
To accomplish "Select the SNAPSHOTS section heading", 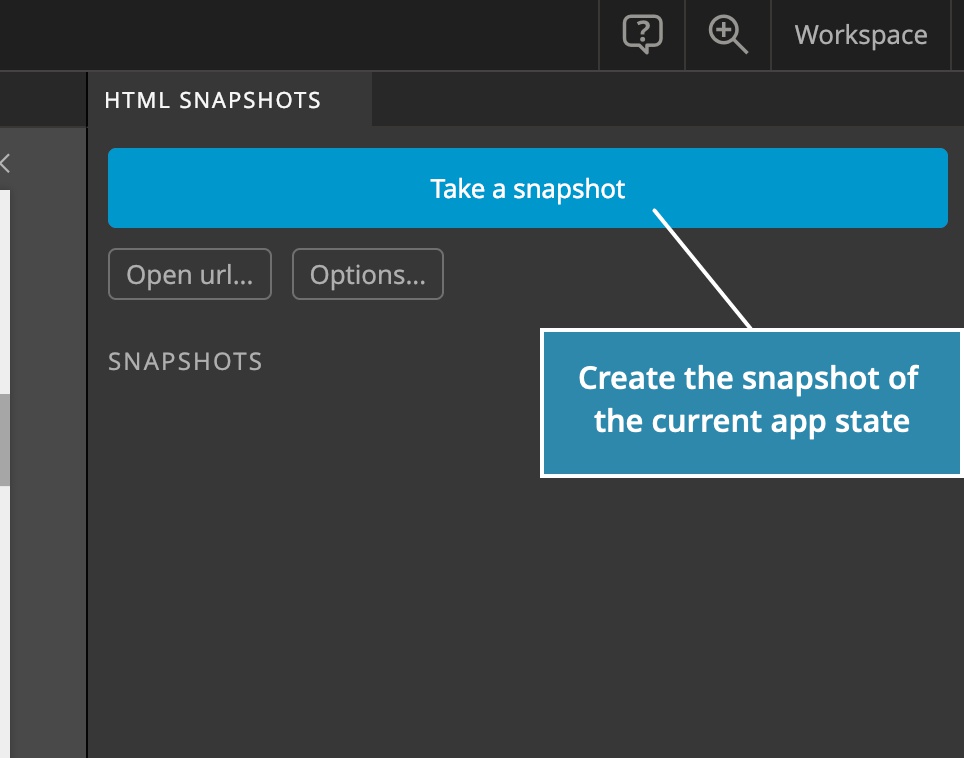I will pos(185,361).
